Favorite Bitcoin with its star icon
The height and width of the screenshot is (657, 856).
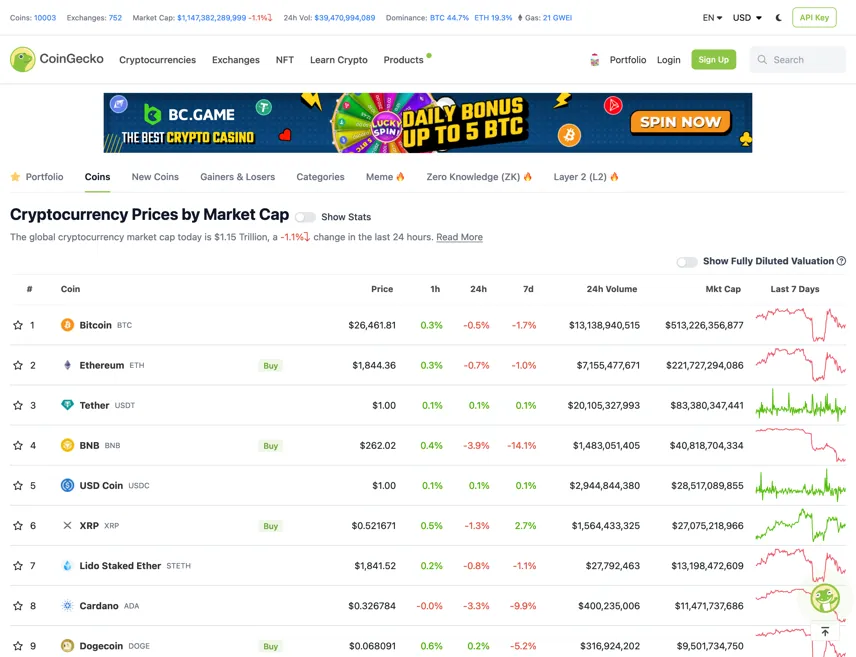(18, 325)
